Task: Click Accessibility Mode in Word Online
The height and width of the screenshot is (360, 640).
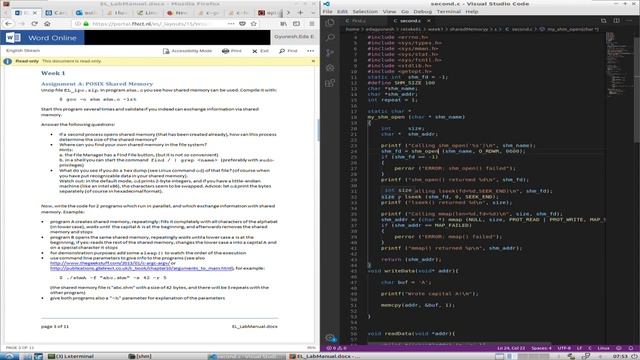Action: (x=187, y=51)
